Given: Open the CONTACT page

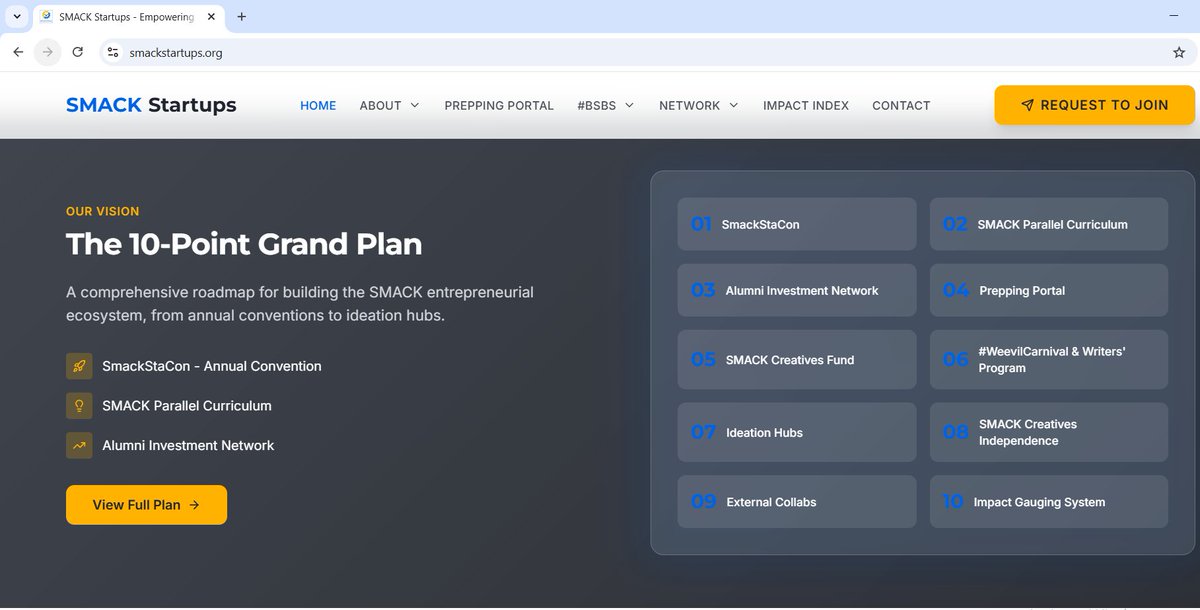Looking at the screenshot, I should click(901, 105).
